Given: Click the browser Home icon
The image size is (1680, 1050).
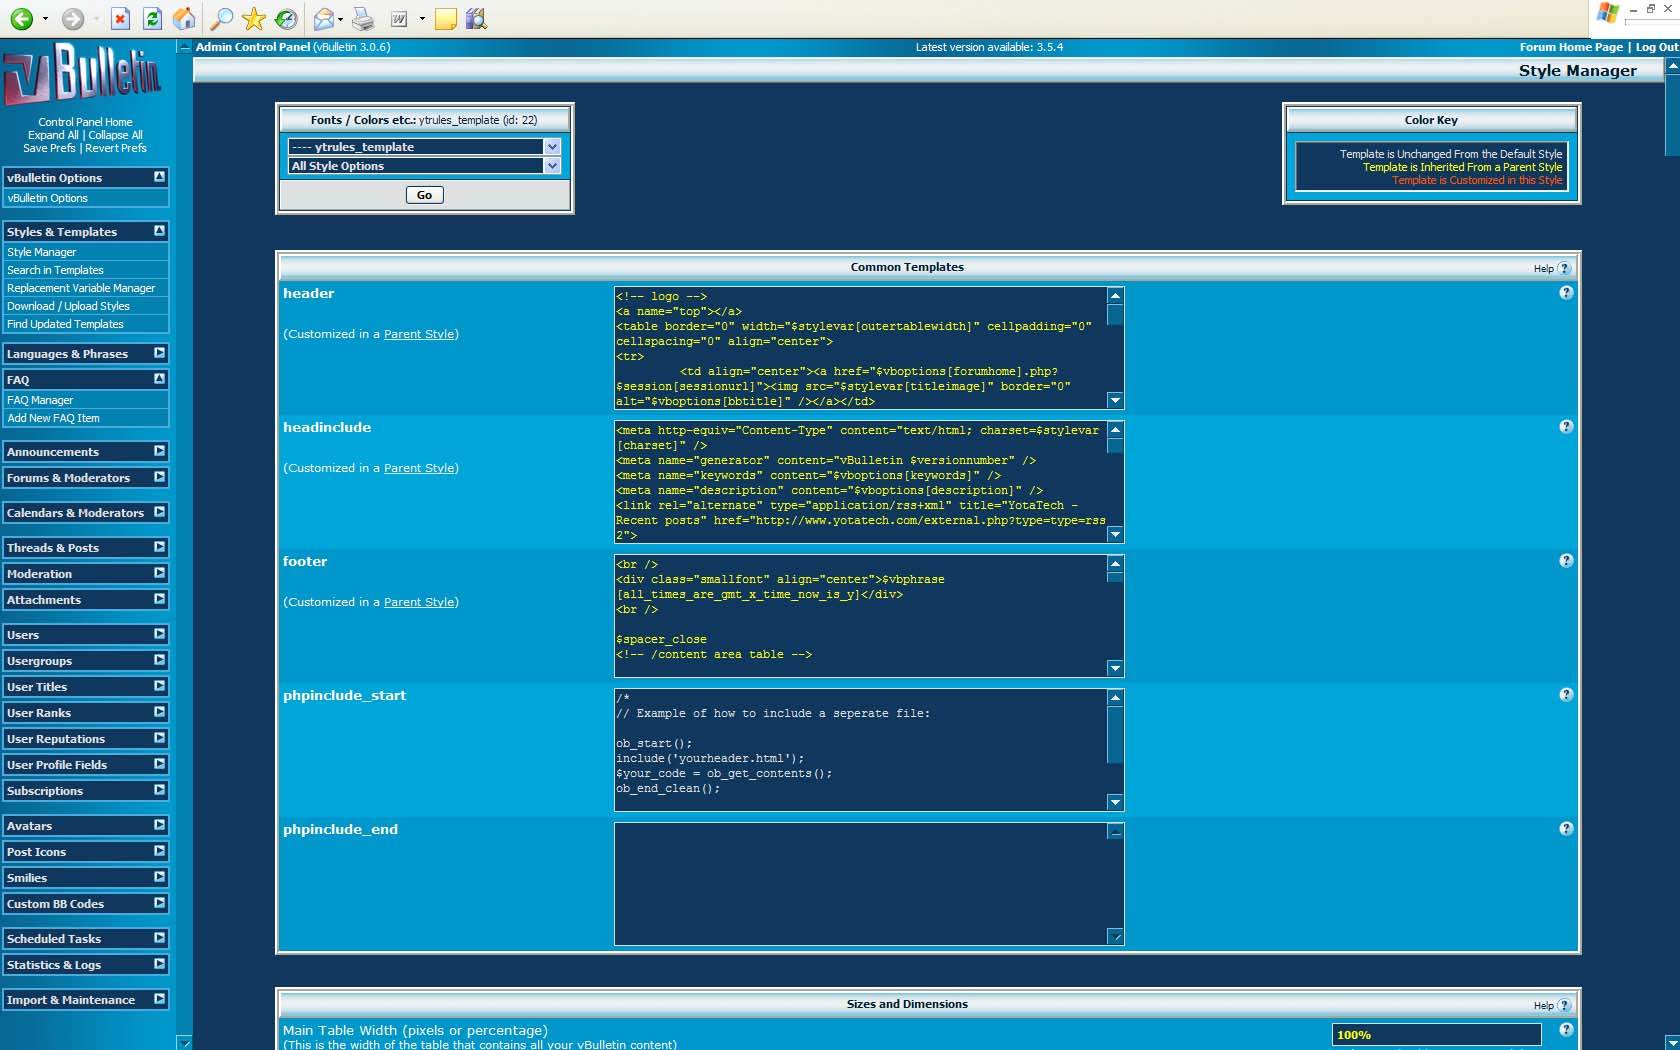Looking at the screenshot, I should [x=184, y=18].
